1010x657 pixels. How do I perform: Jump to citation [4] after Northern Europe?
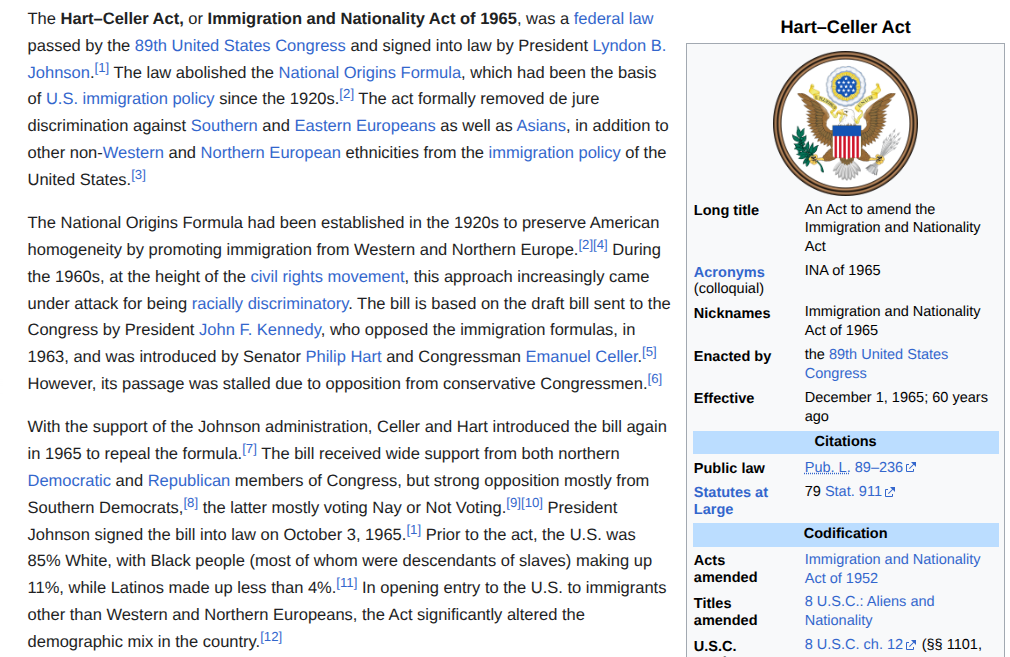[x=600, y=245]
